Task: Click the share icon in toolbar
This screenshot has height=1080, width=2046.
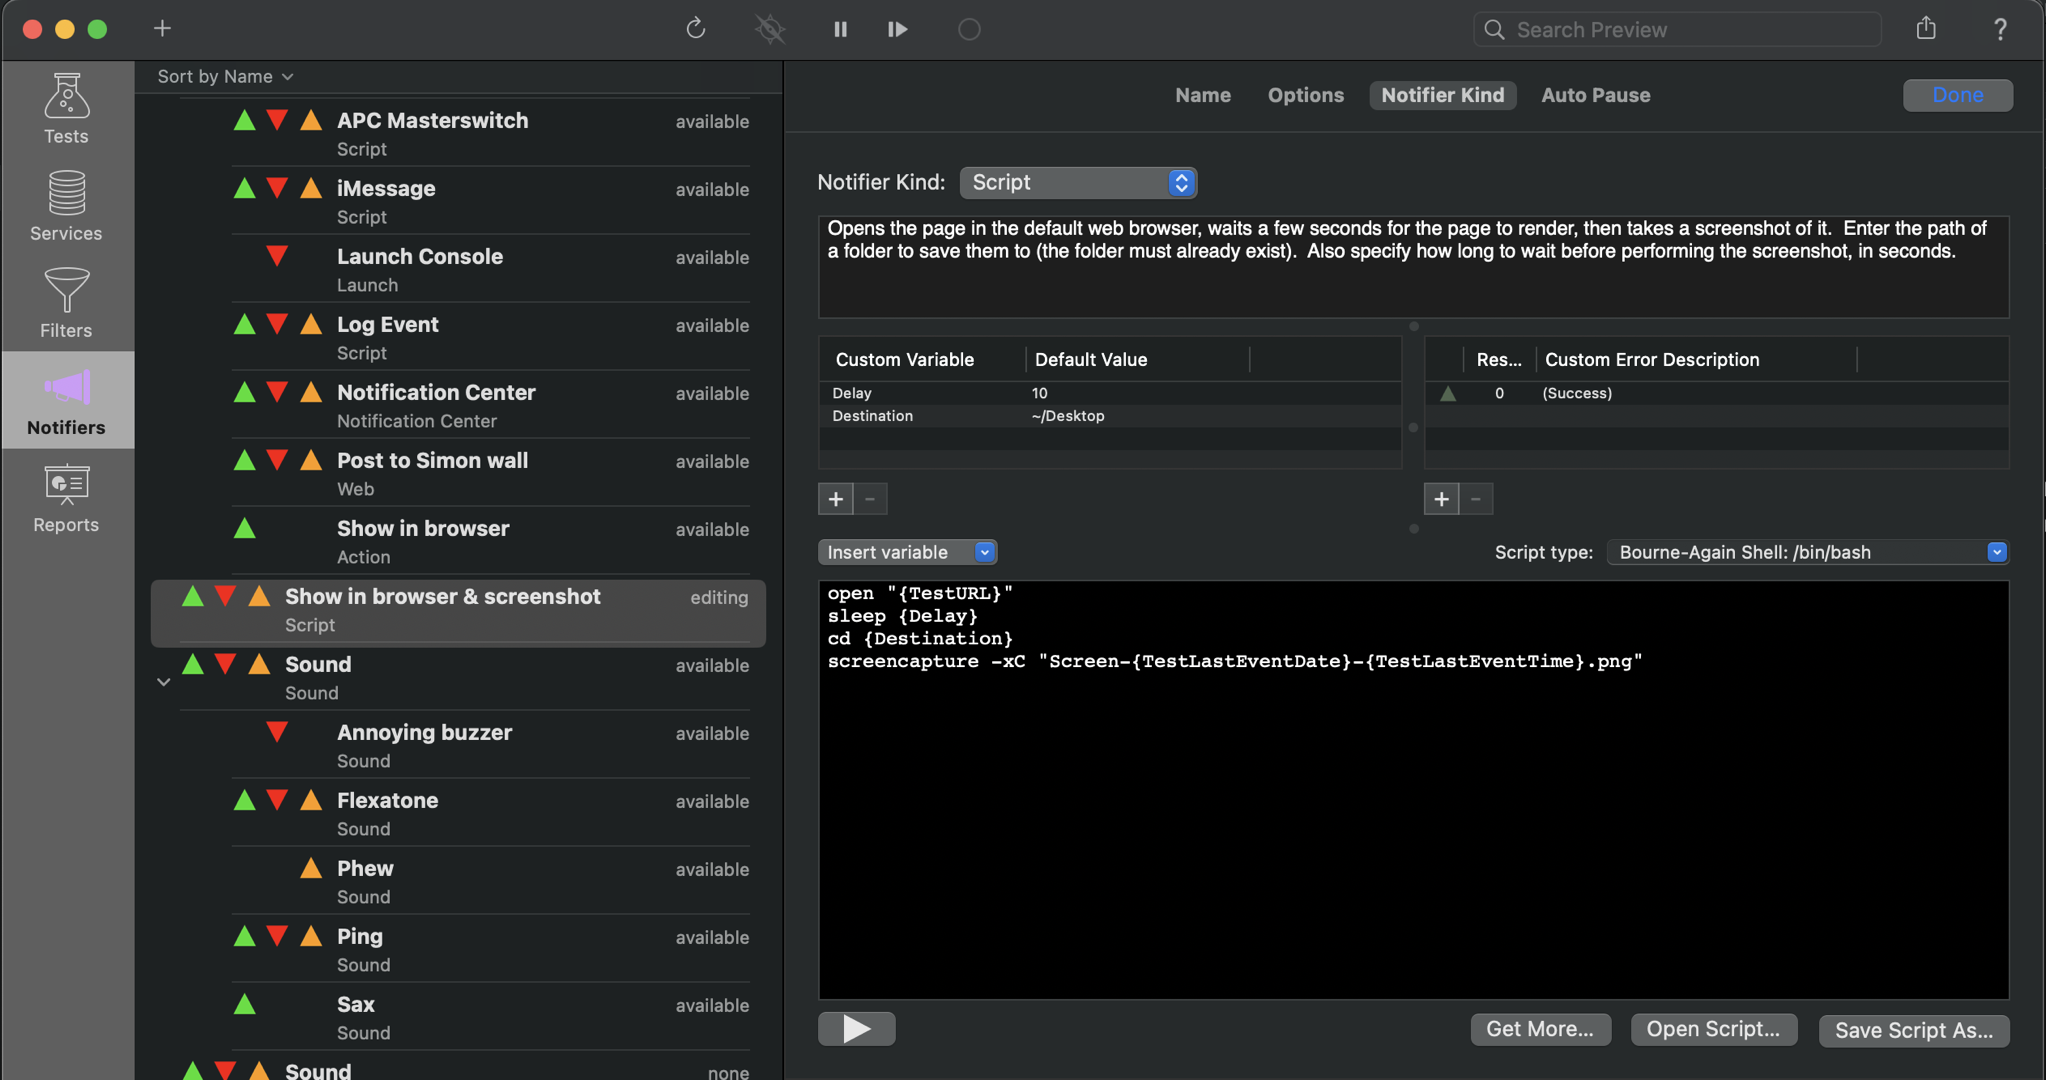Action: (x=1926, y=28)
